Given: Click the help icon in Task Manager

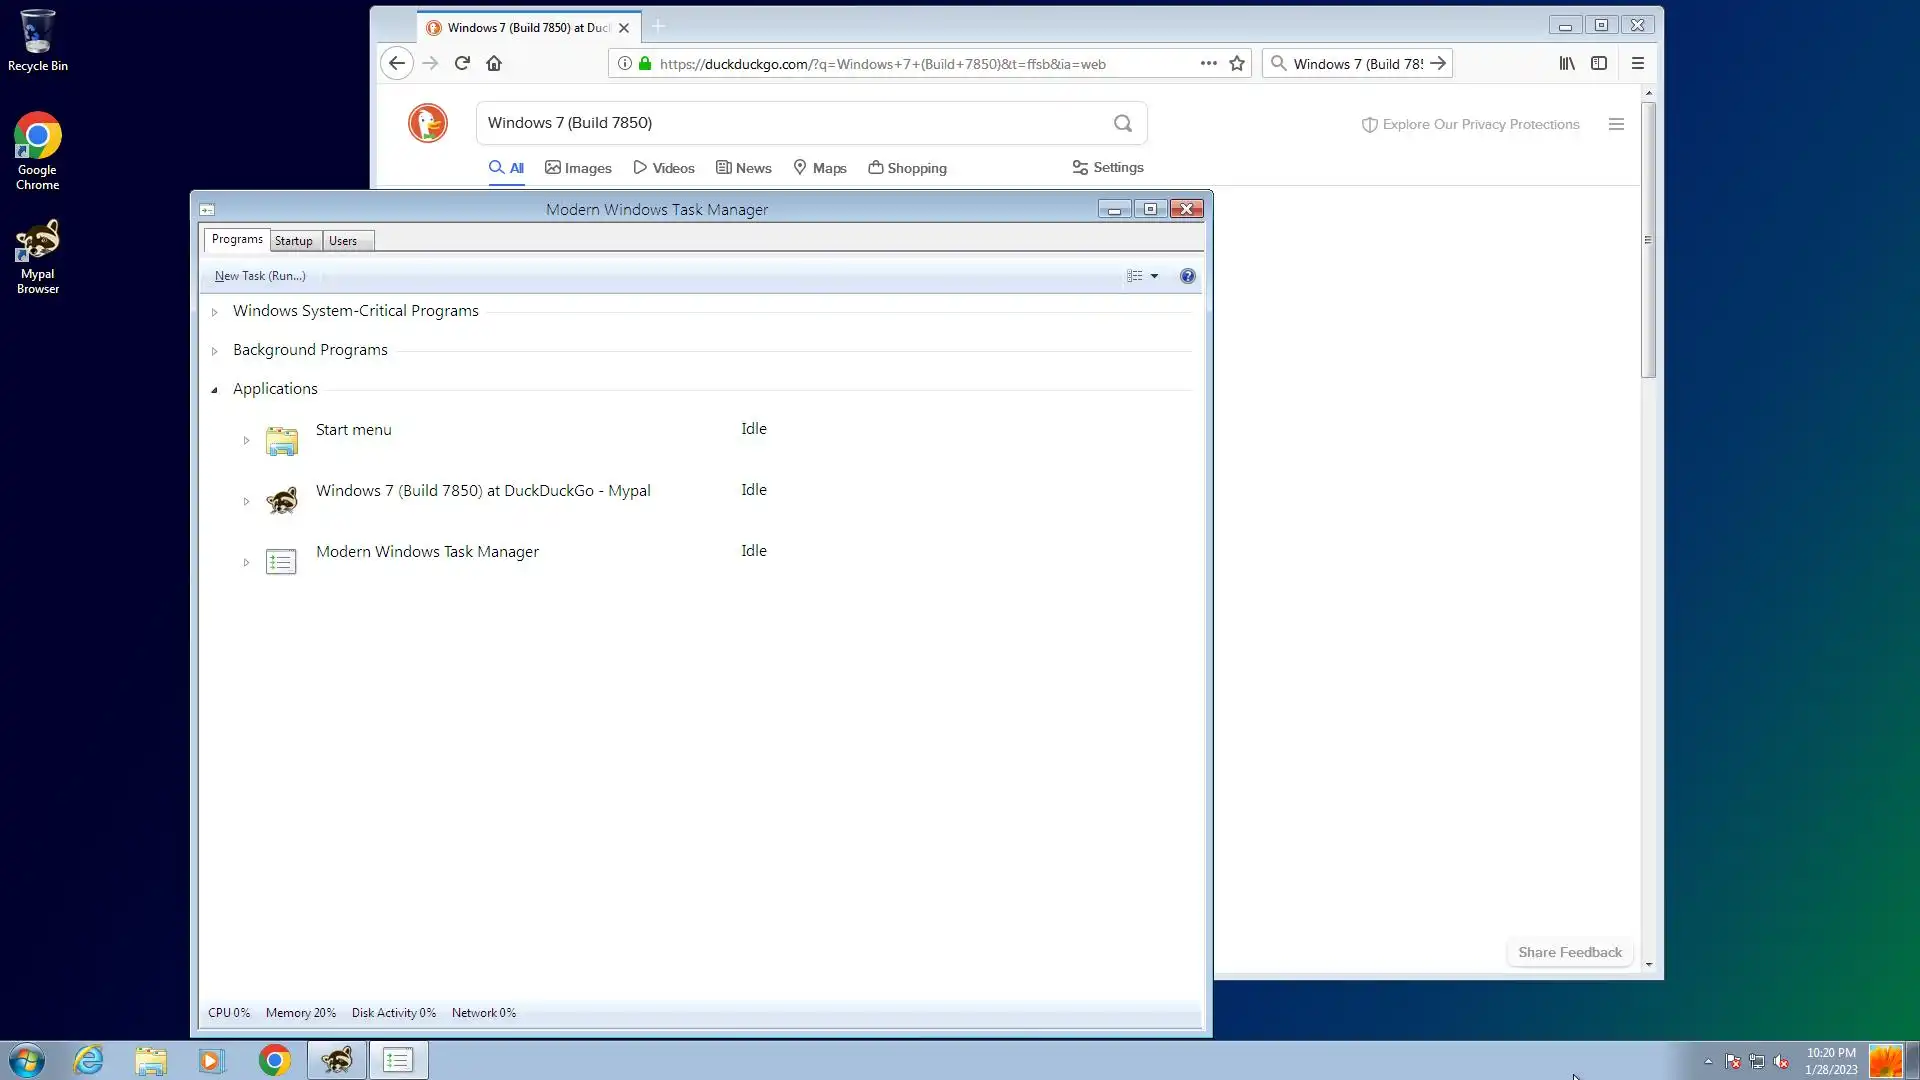Looking at the screenshot, I should (x=1187, y=276).
